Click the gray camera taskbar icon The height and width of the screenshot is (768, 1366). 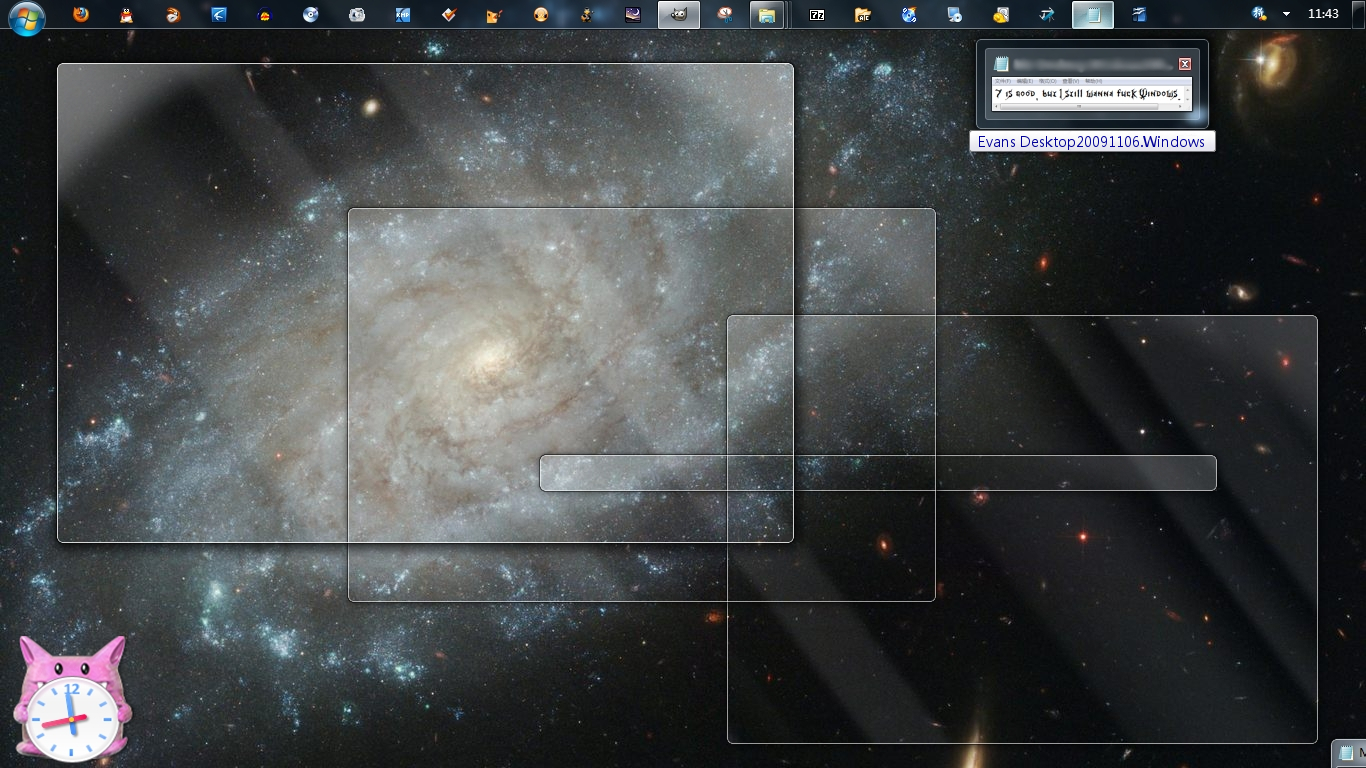(357, 15)
